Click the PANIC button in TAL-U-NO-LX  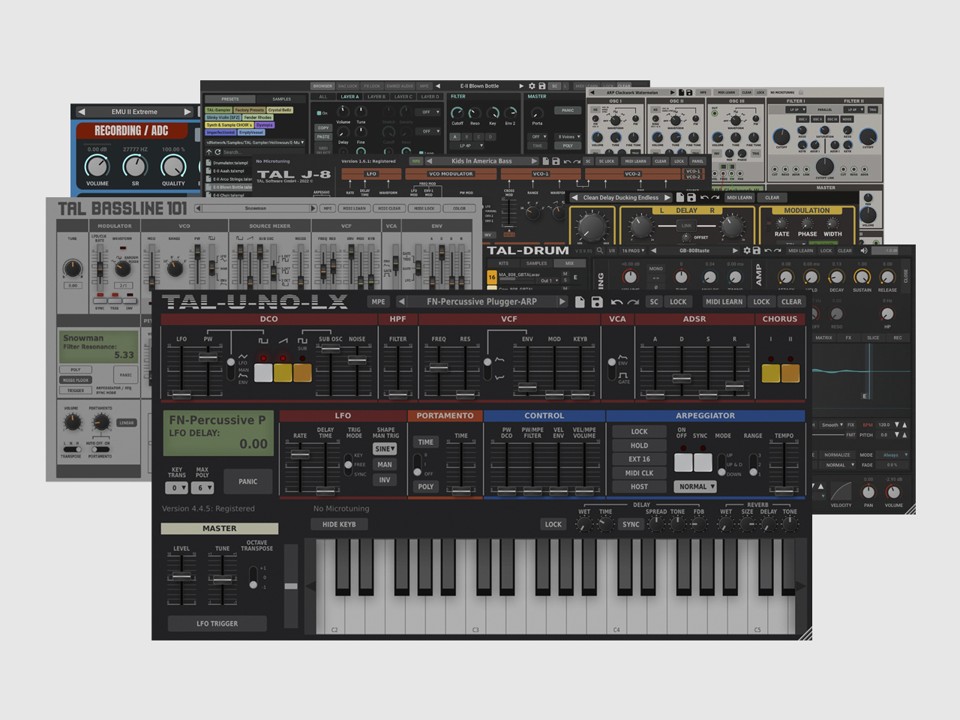click(x=248, y=482)
